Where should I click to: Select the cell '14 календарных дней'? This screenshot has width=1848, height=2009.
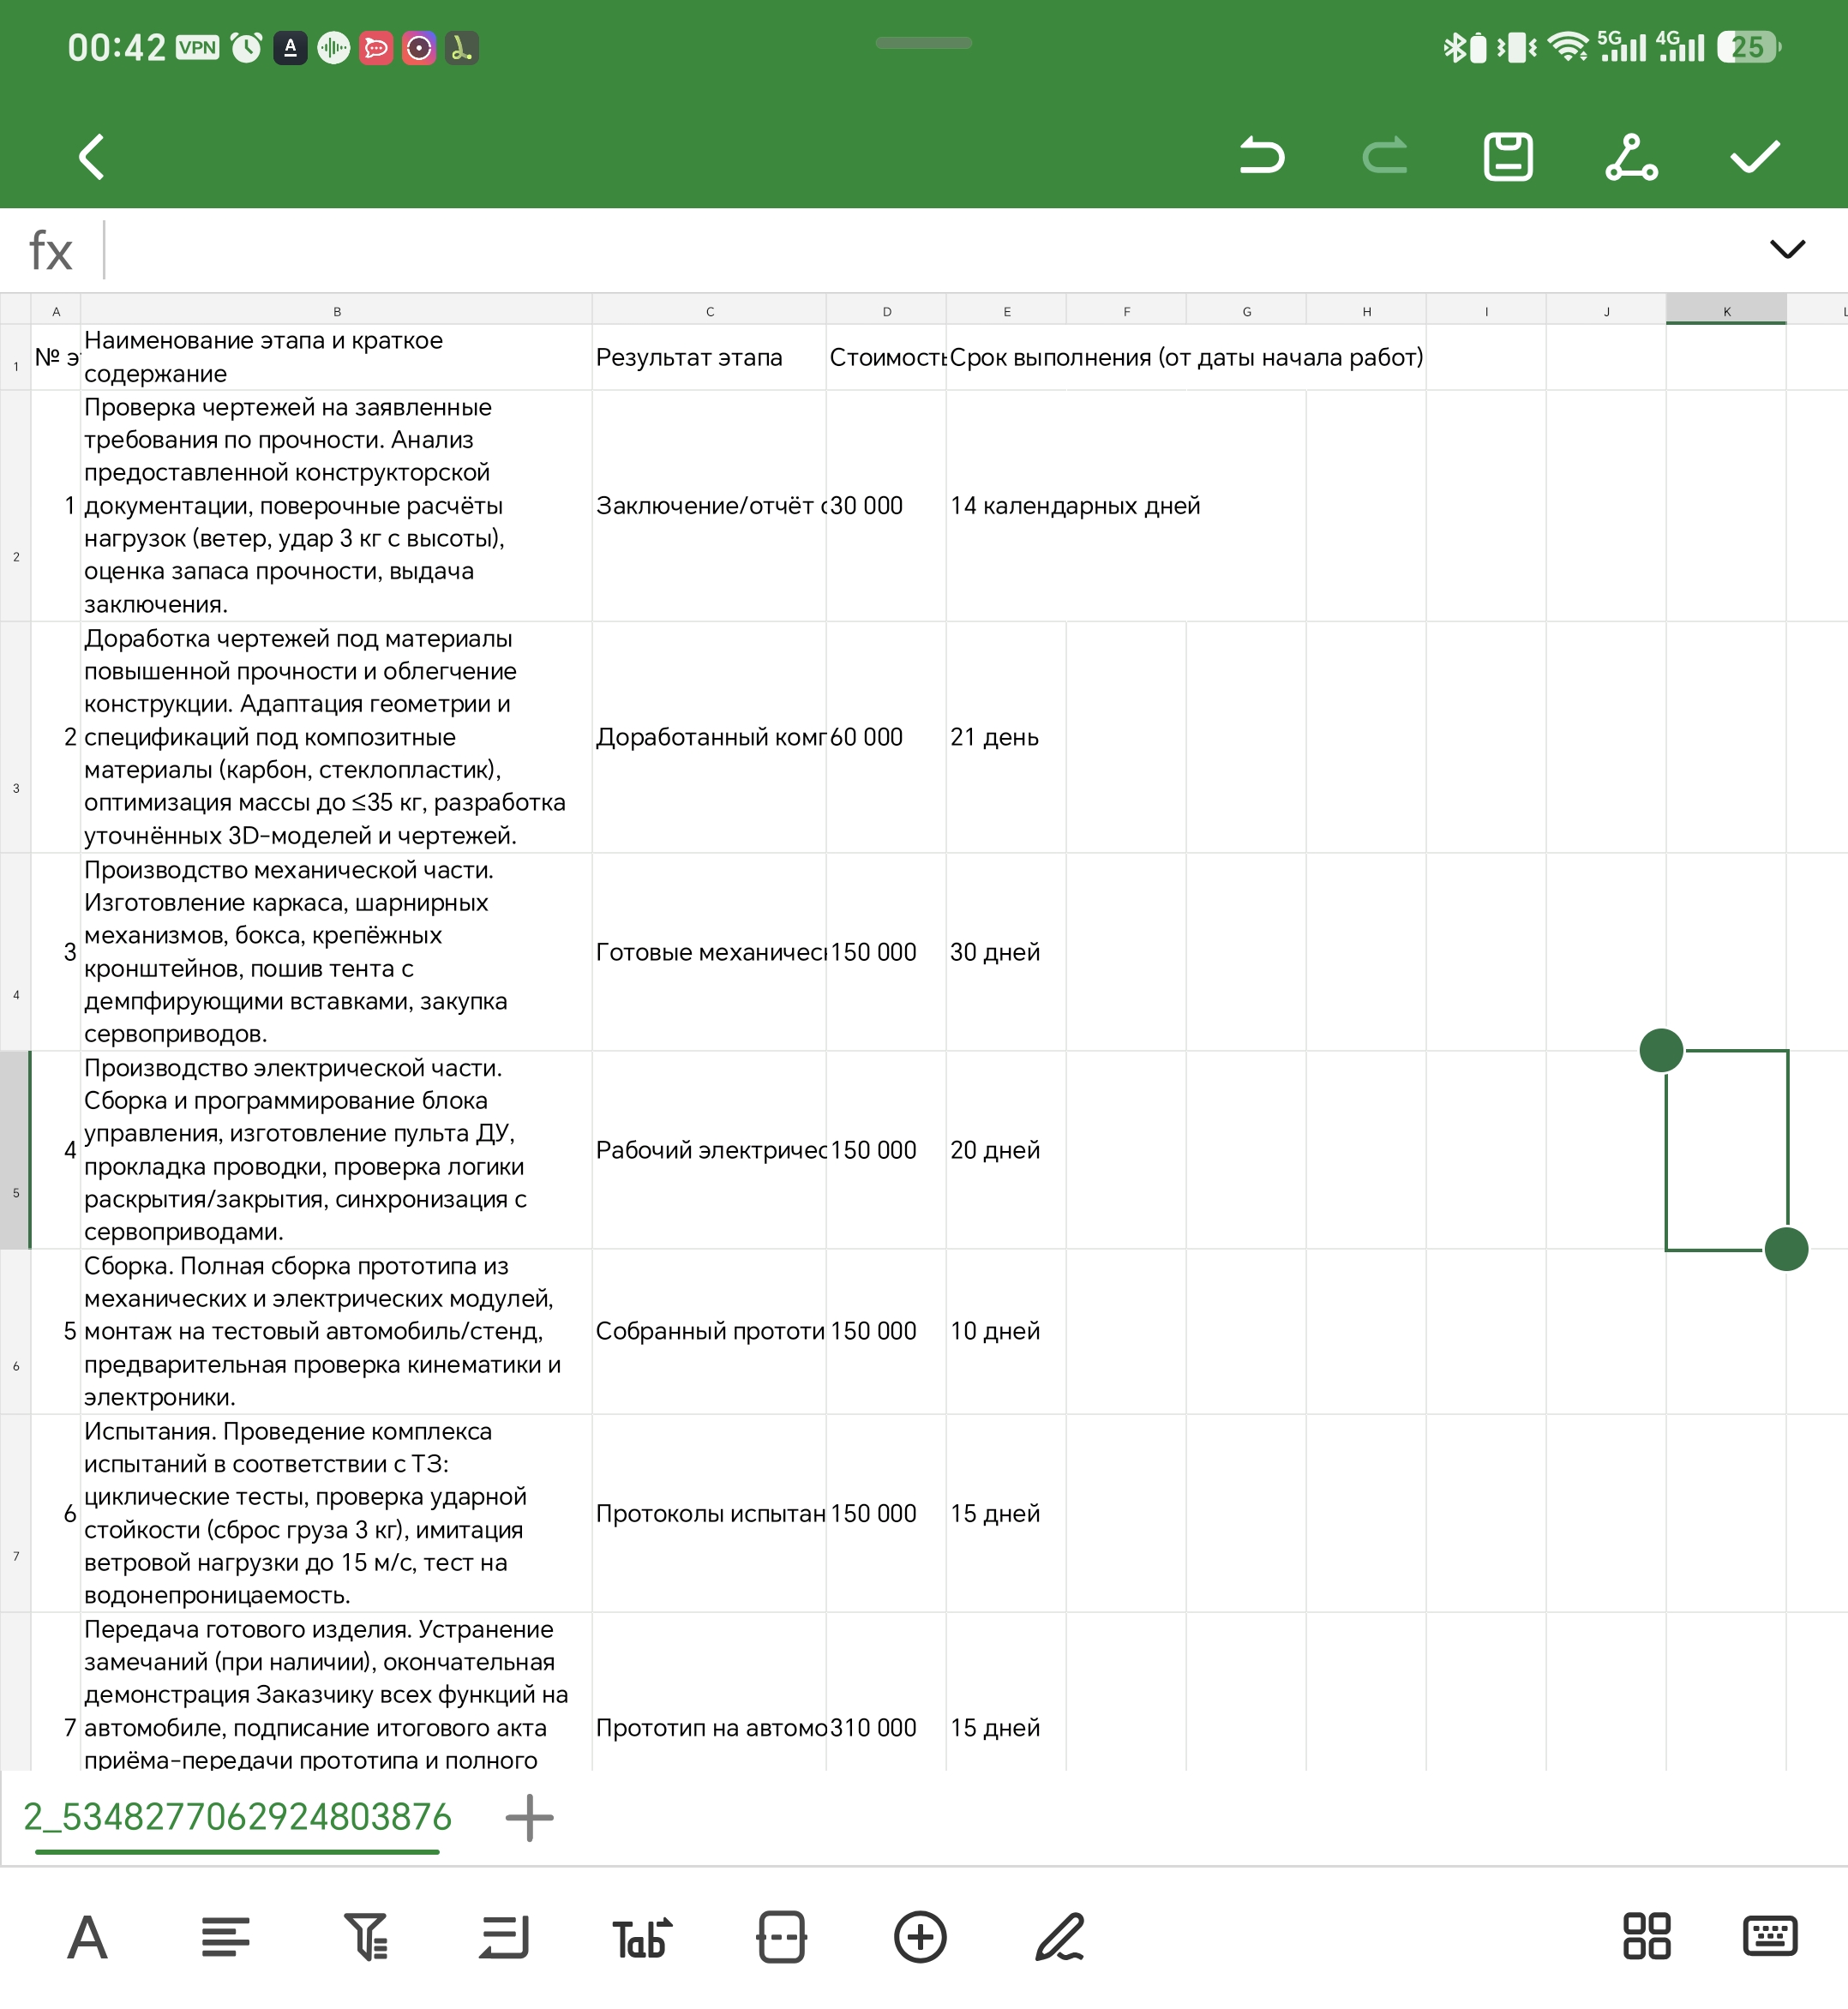click(1126, 506)
